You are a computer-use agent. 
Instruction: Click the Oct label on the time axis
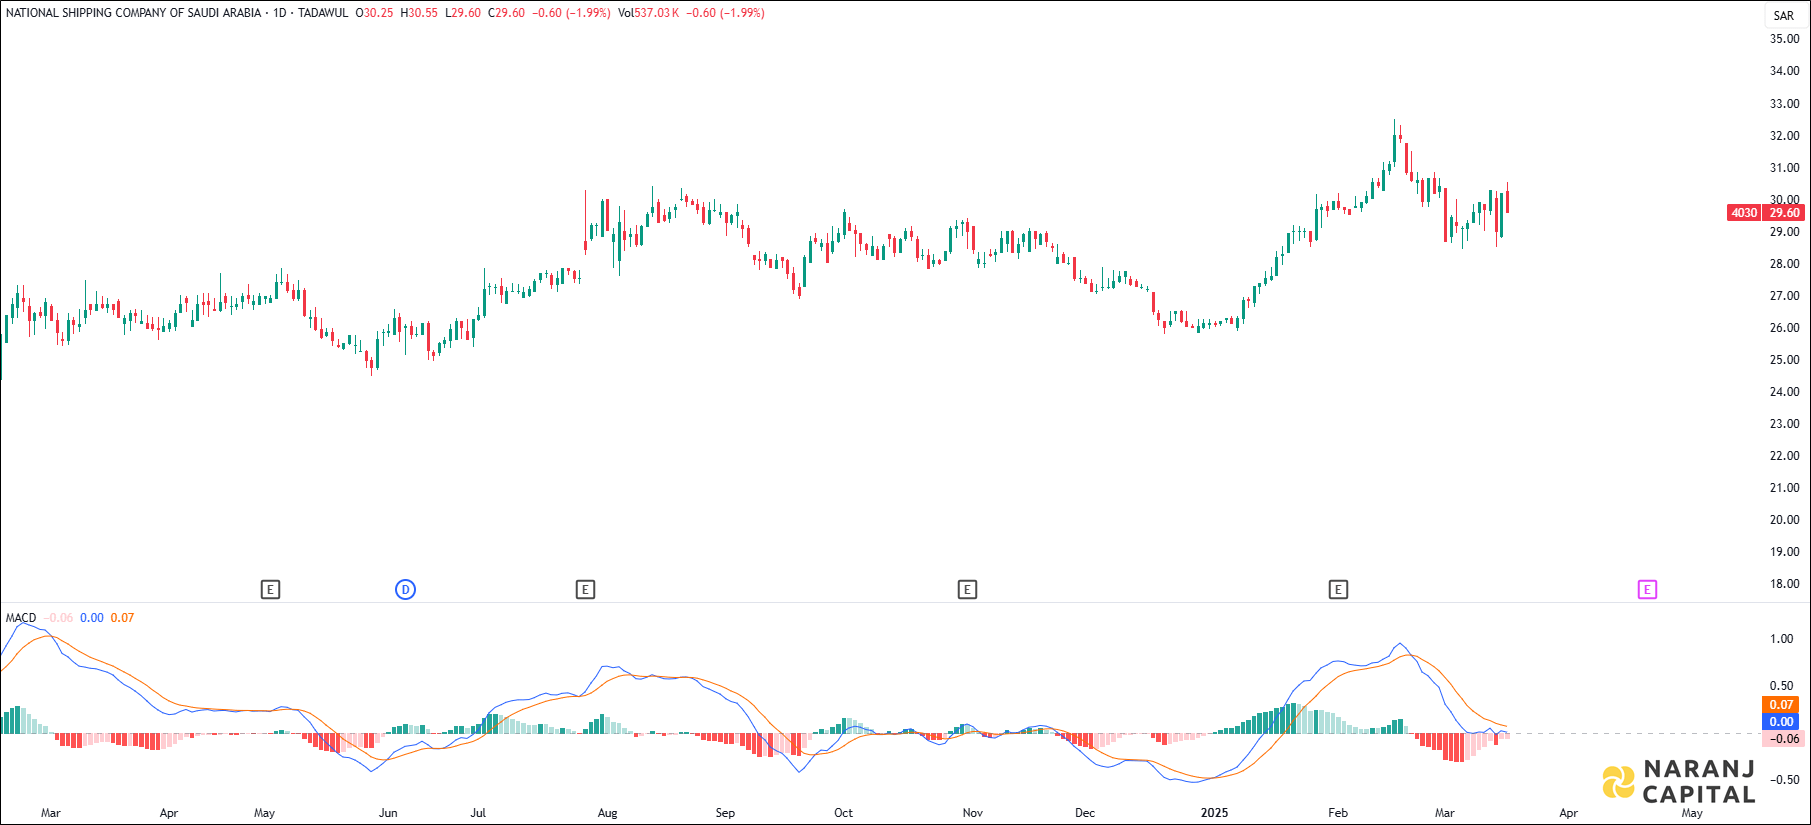tap(843, 813)
